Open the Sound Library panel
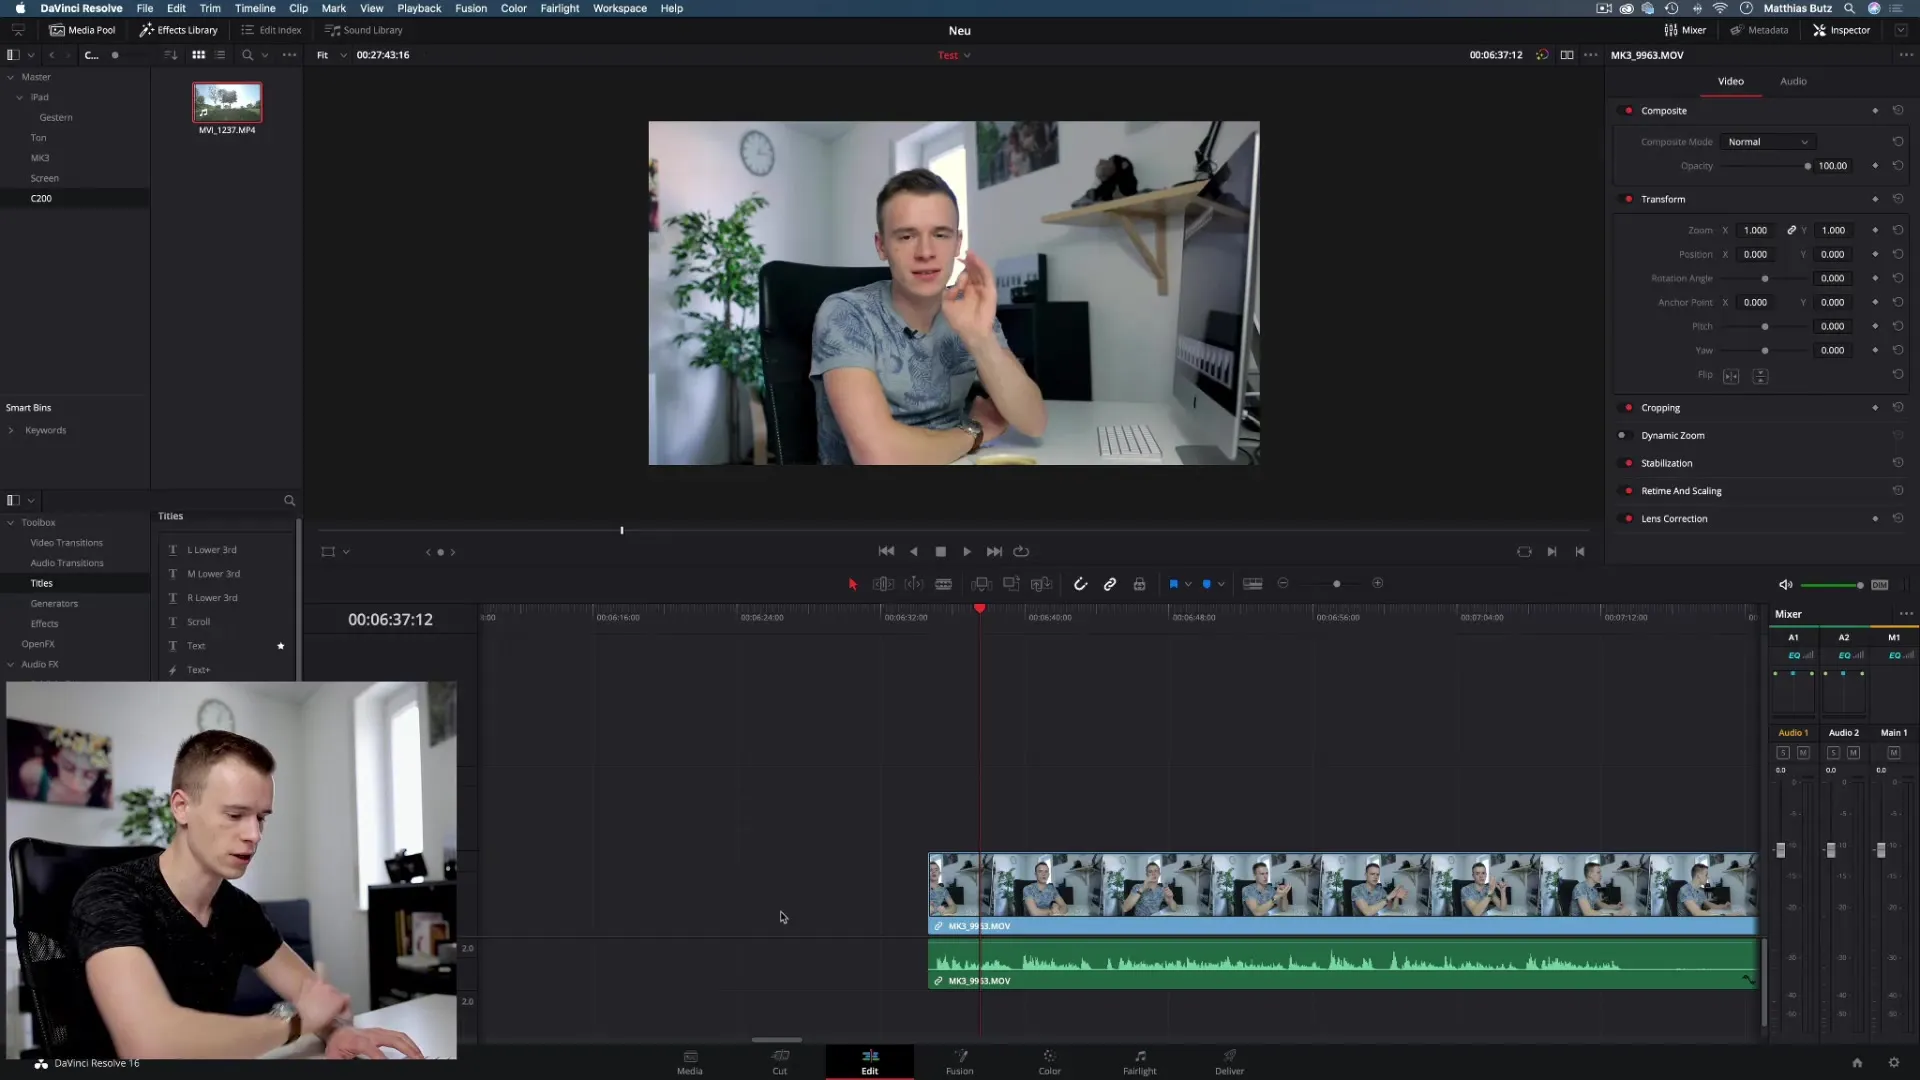The height and width of the screenshot is (1080, 1920). pos(363,30)
